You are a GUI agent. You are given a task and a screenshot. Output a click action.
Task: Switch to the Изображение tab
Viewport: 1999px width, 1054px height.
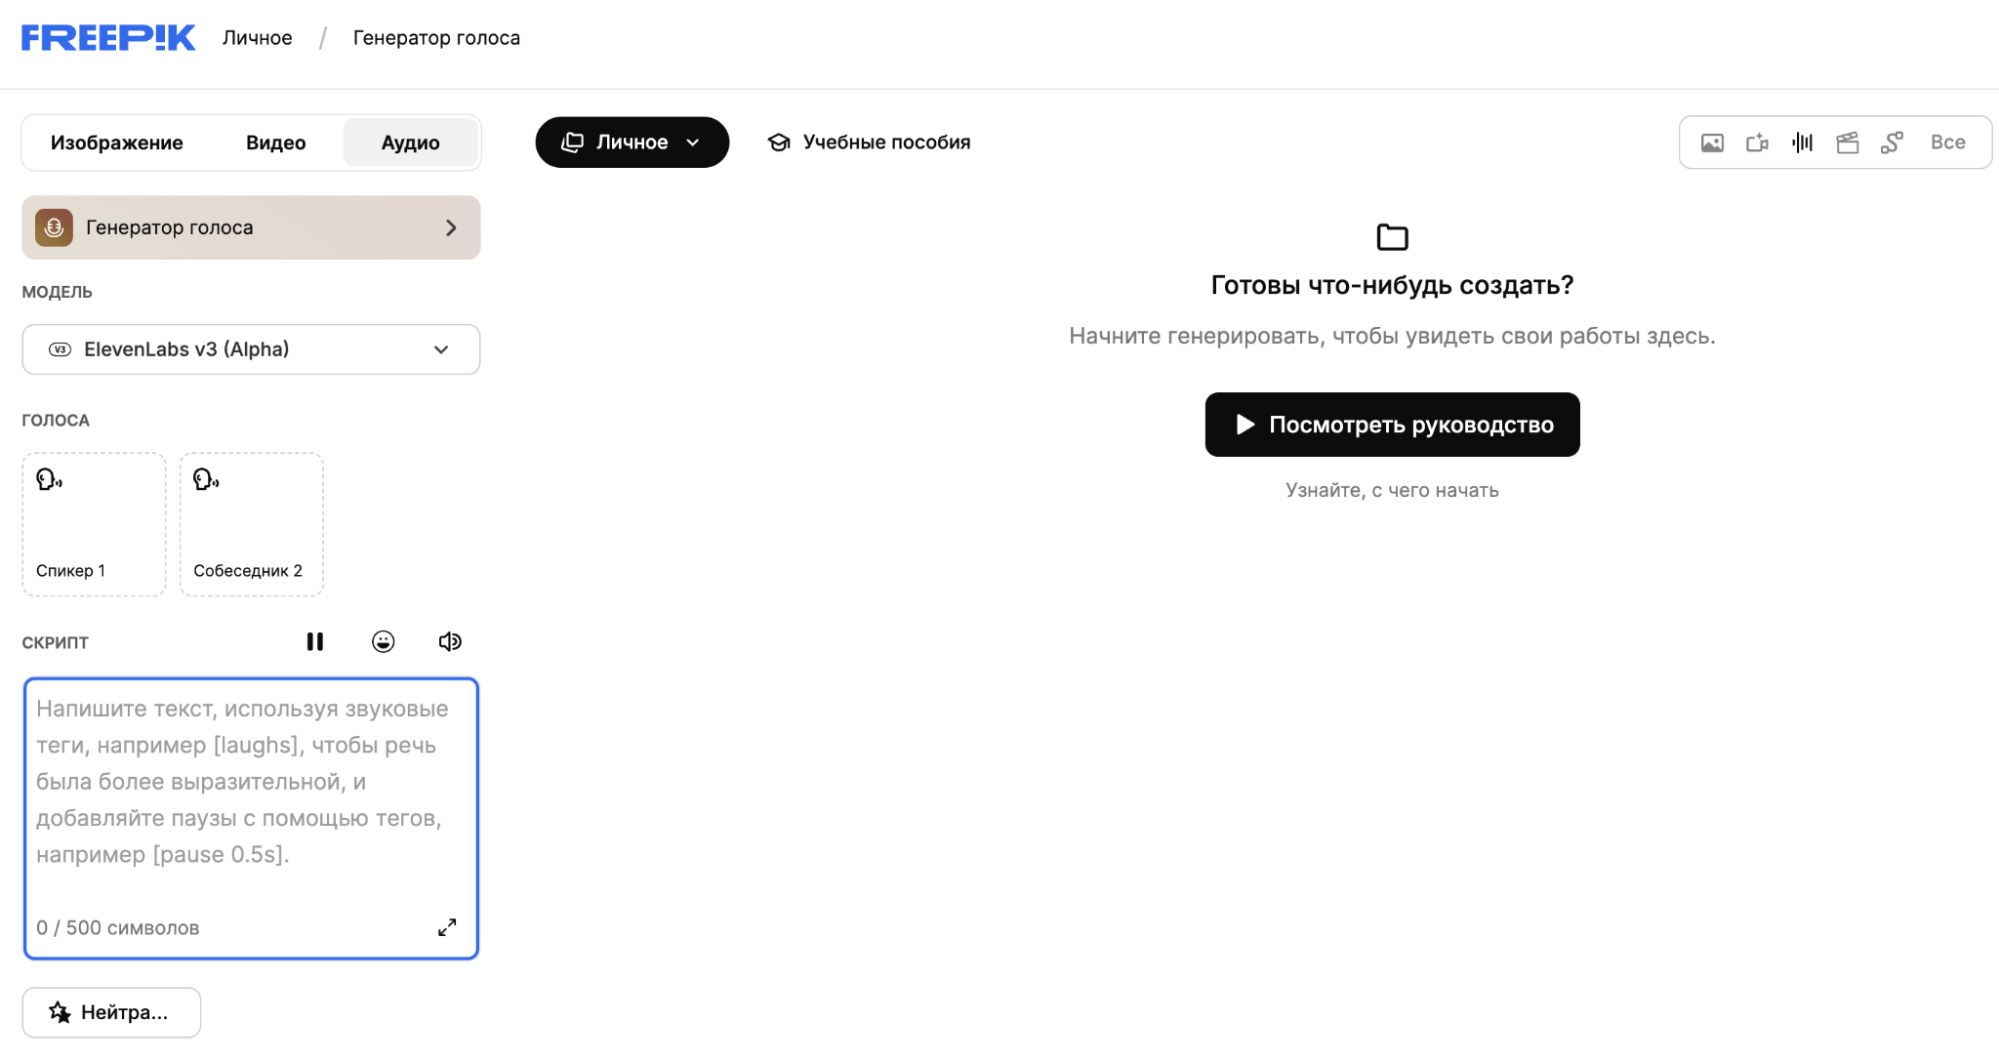(117, 143)
